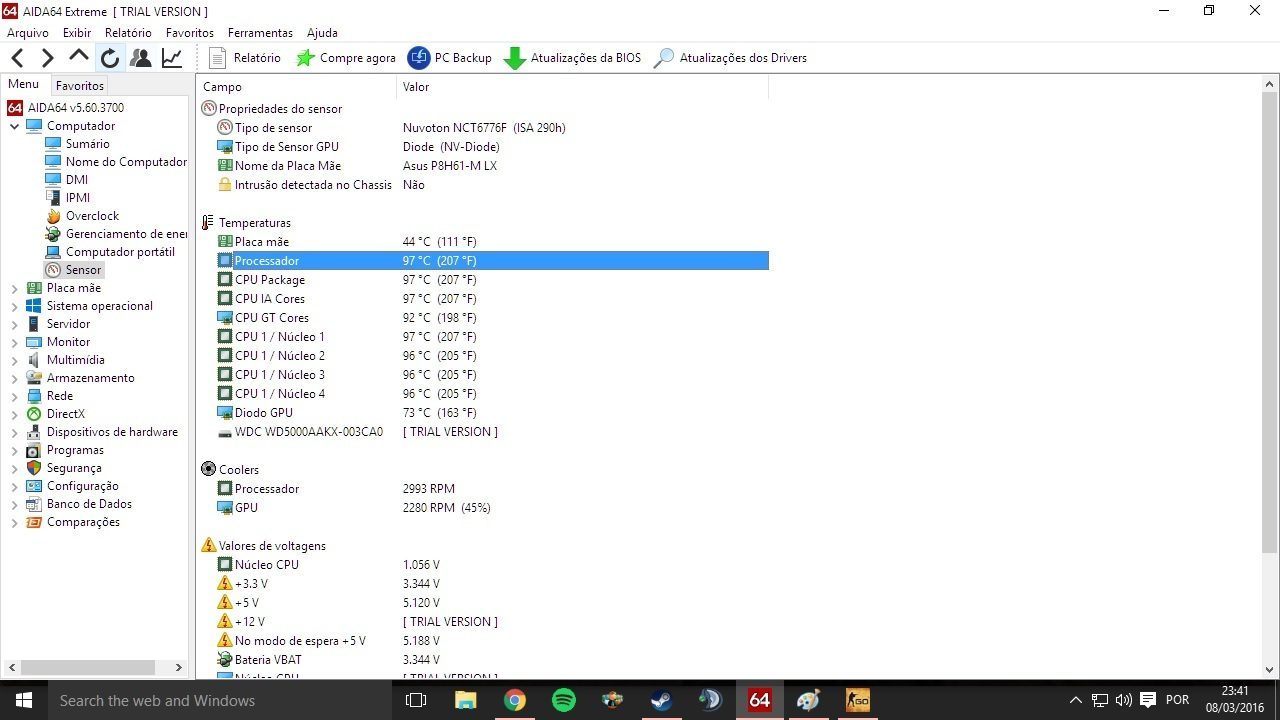Viewport: 1280px width, 720px height.
Task: Click the Windows Start button
Action: [24, 700]
